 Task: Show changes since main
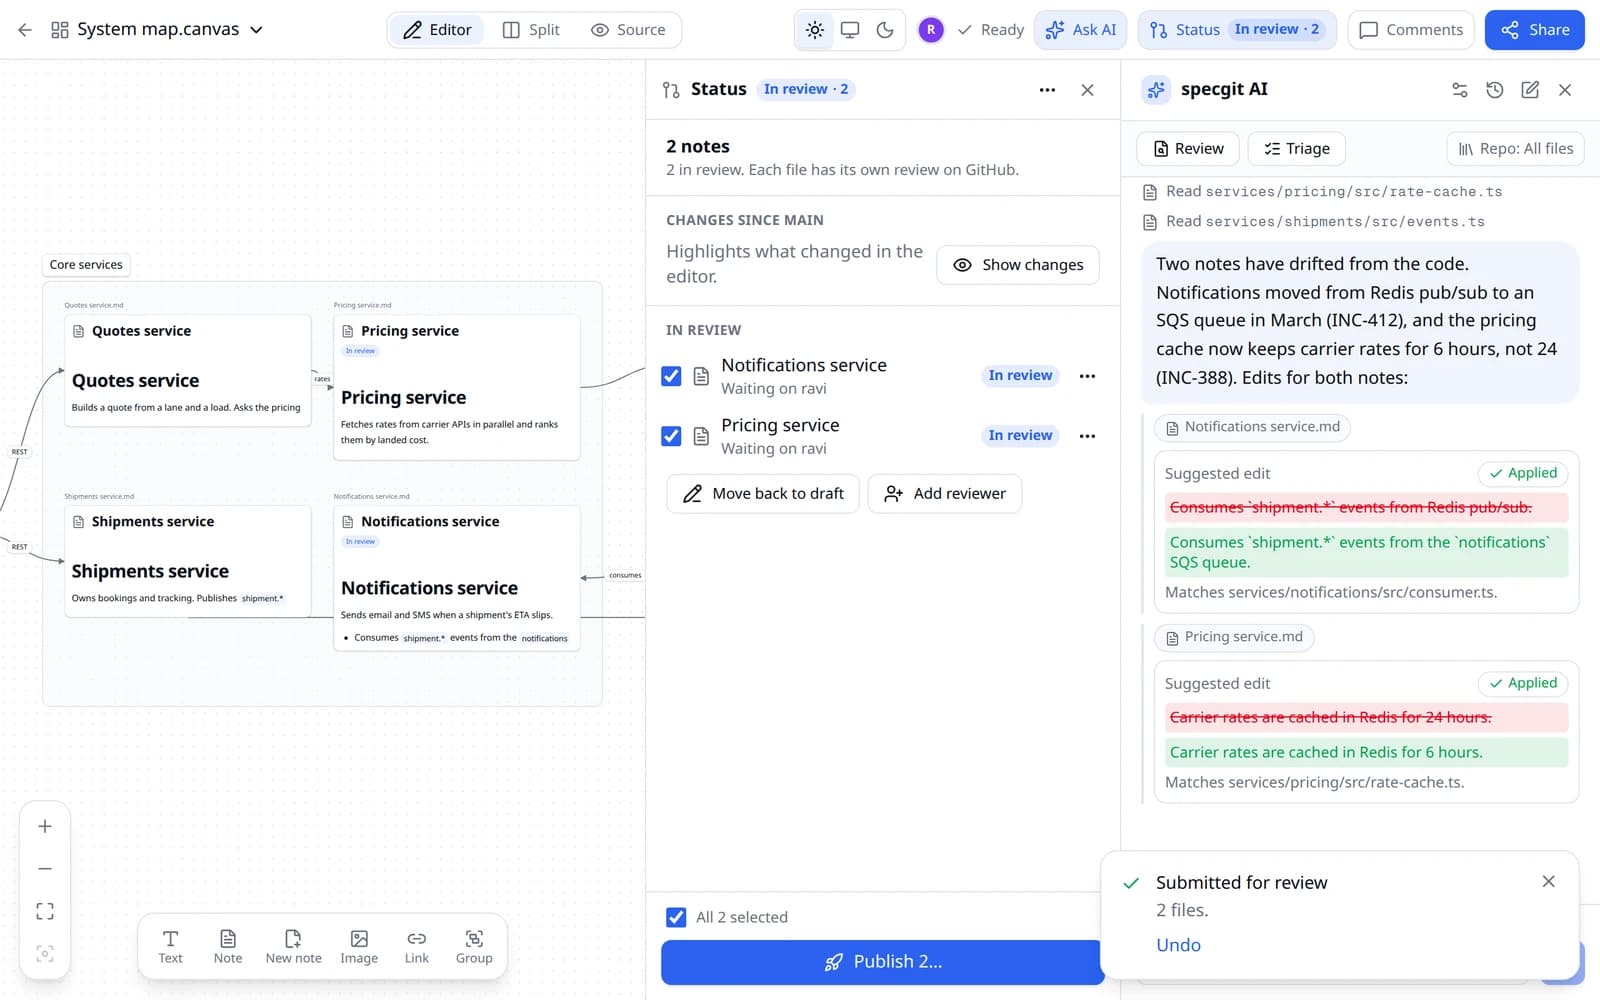(x=1018, y=265)
